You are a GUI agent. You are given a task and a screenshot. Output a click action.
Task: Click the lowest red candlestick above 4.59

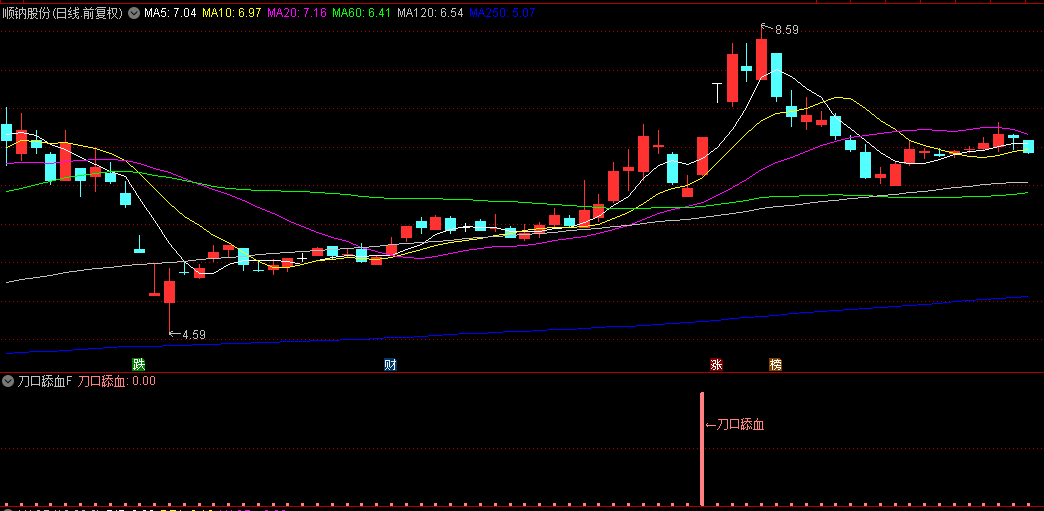(x=169, y=292)
